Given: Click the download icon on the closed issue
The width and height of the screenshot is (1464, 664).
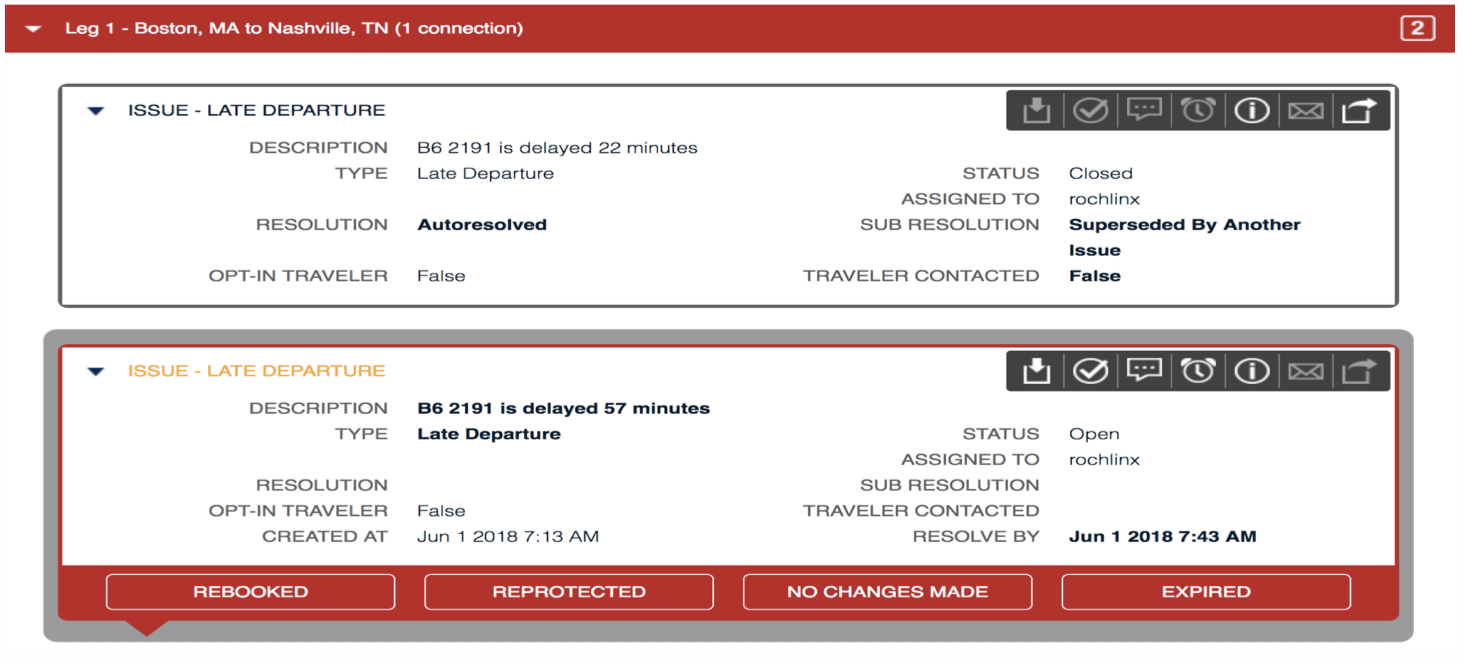Looking at the screenshot, I should 1036,110.
